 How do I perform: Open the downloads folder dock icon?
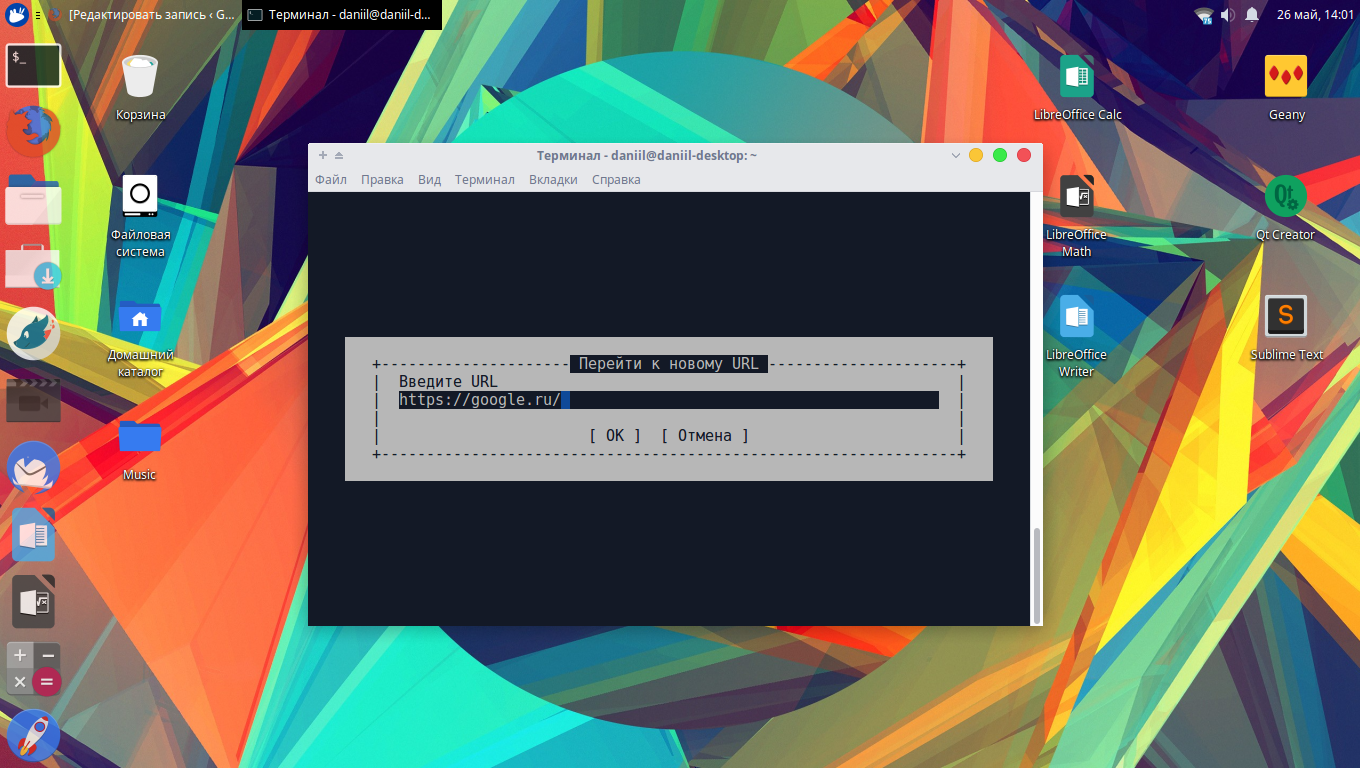[x=34, y=266]
